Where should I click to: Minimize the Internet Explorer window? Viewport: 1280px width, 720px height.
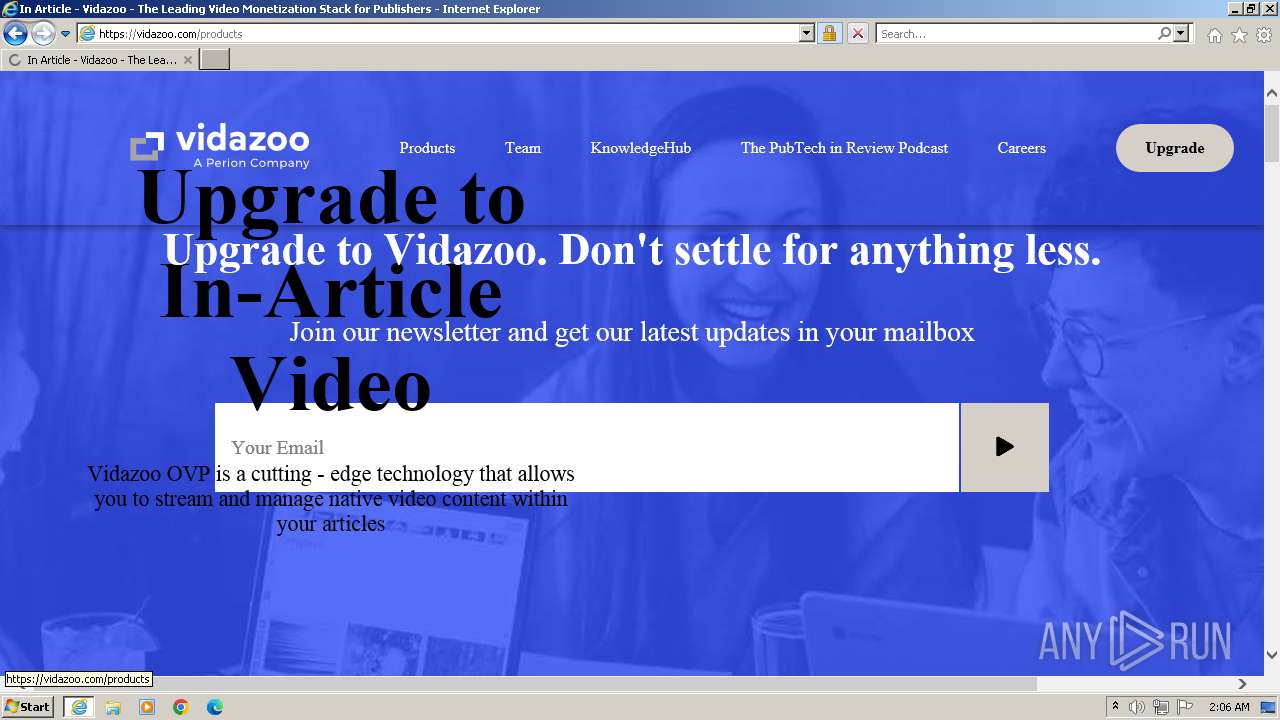coord(1236,9)
